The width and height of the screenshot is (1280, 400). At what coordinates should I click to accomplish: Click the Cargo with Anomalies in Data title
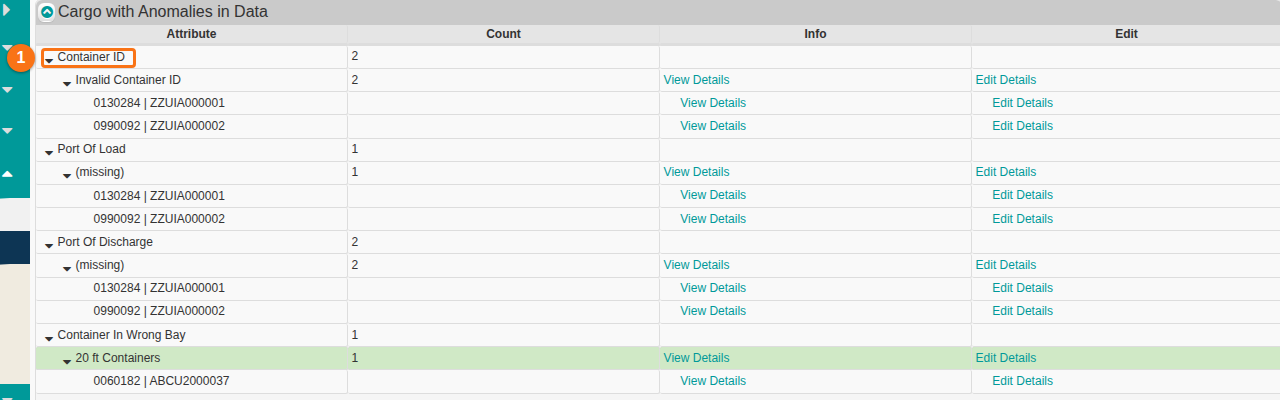pyautogui.click(x=163, y=13)
